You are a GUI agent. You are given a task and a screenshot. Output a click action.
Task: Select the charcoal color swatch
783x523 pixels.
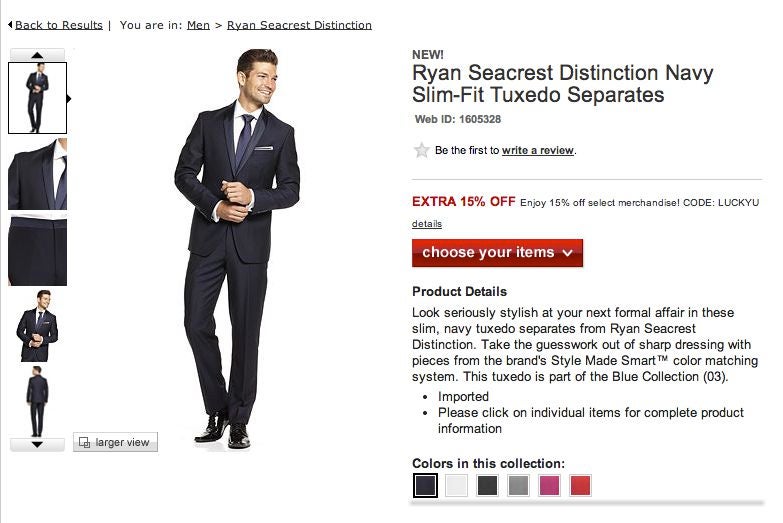(487, 486)
